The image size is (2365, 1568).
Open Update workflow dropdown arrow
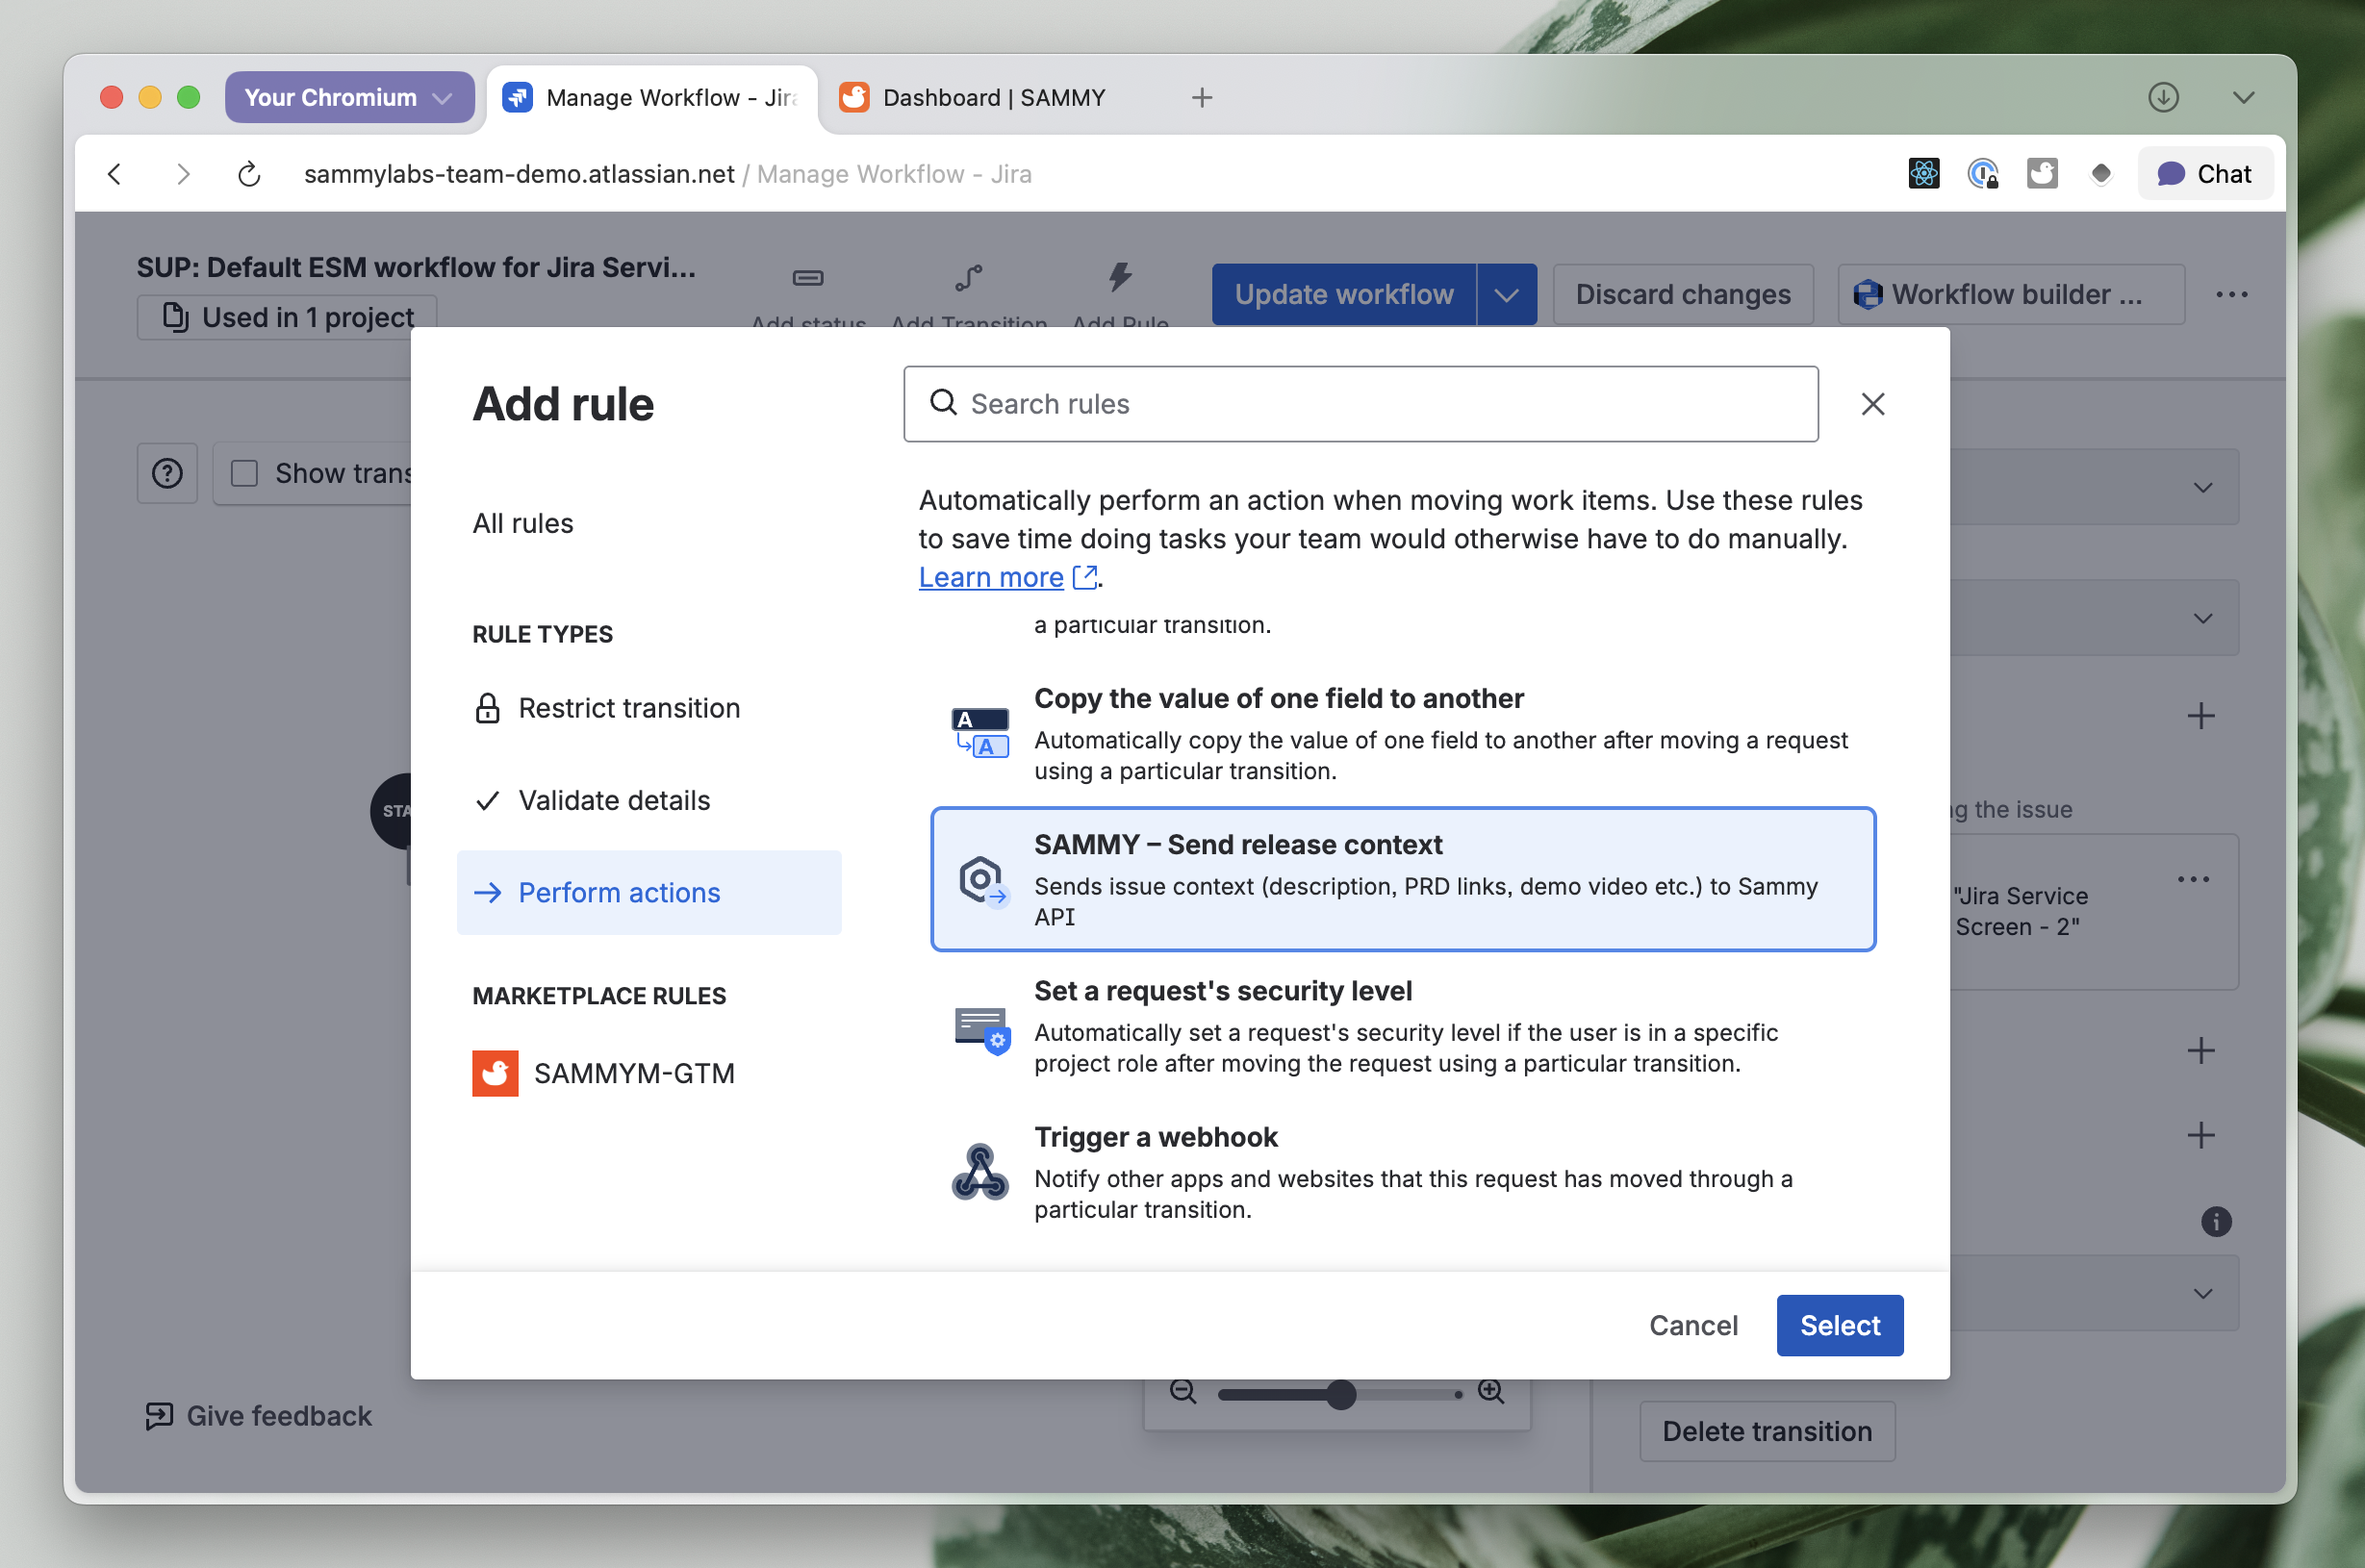(x=1506, y=294)
